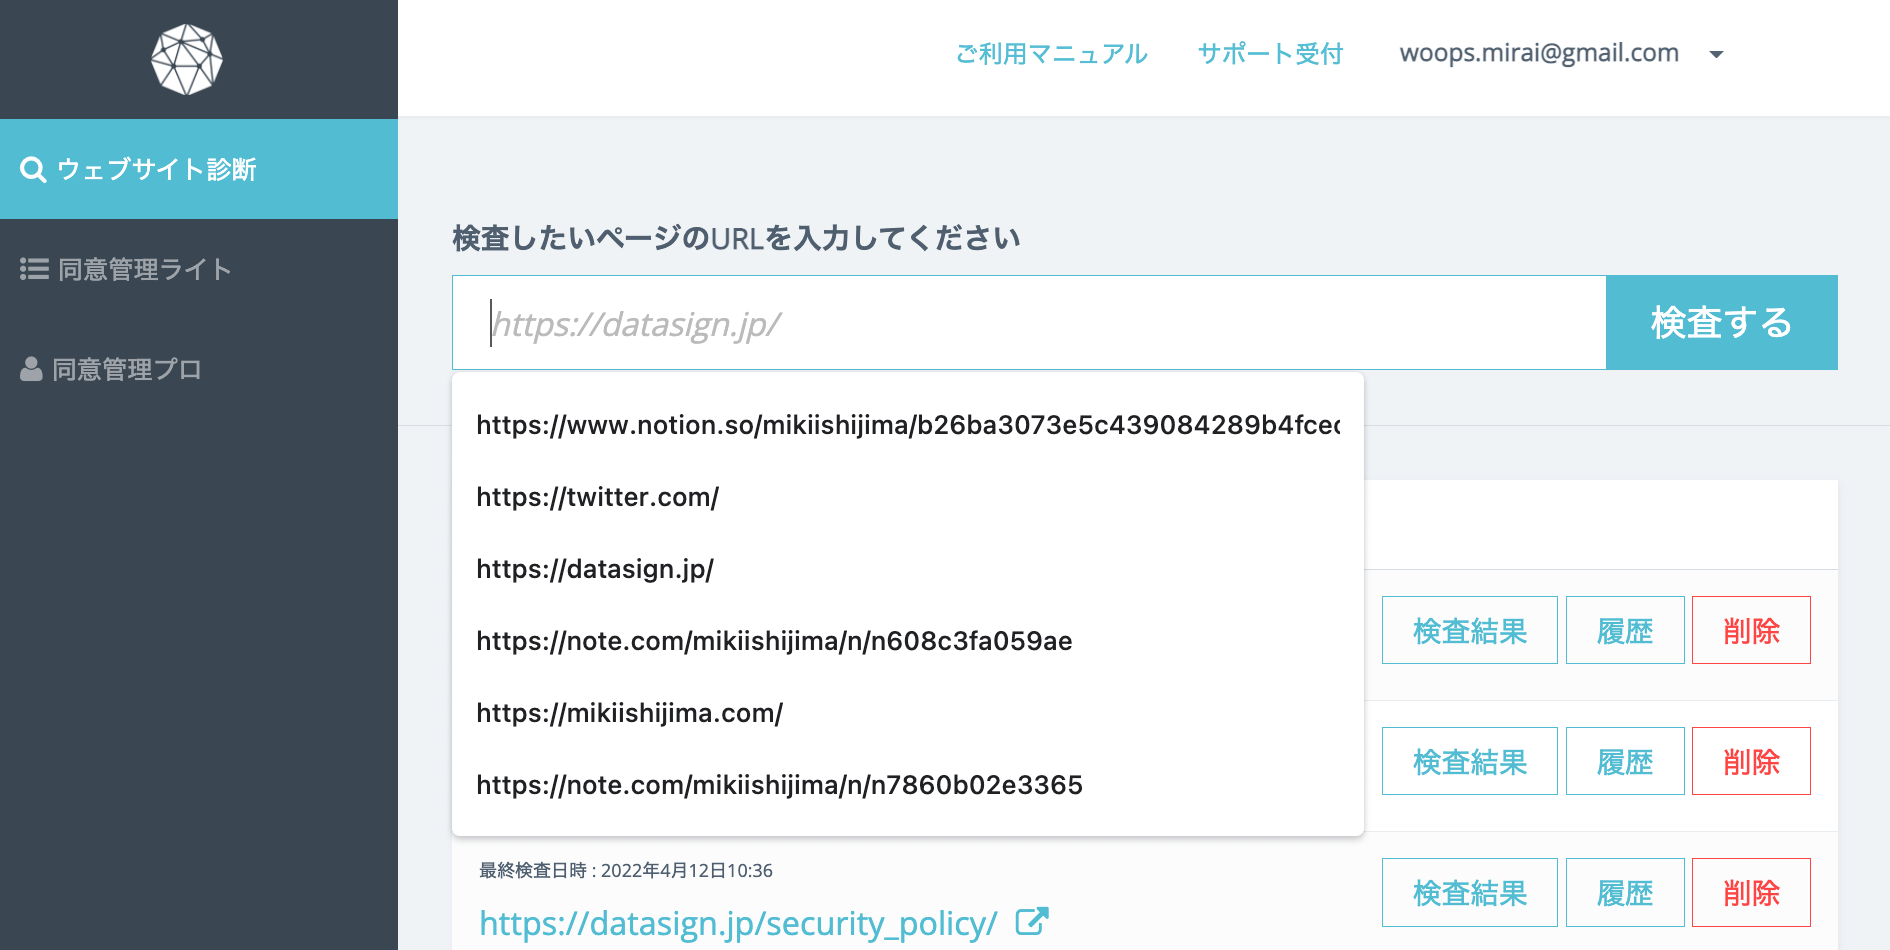Click the middle row 検査結果 button
Viewport: 1890px width, 950px height.
tap(1469, 761)
